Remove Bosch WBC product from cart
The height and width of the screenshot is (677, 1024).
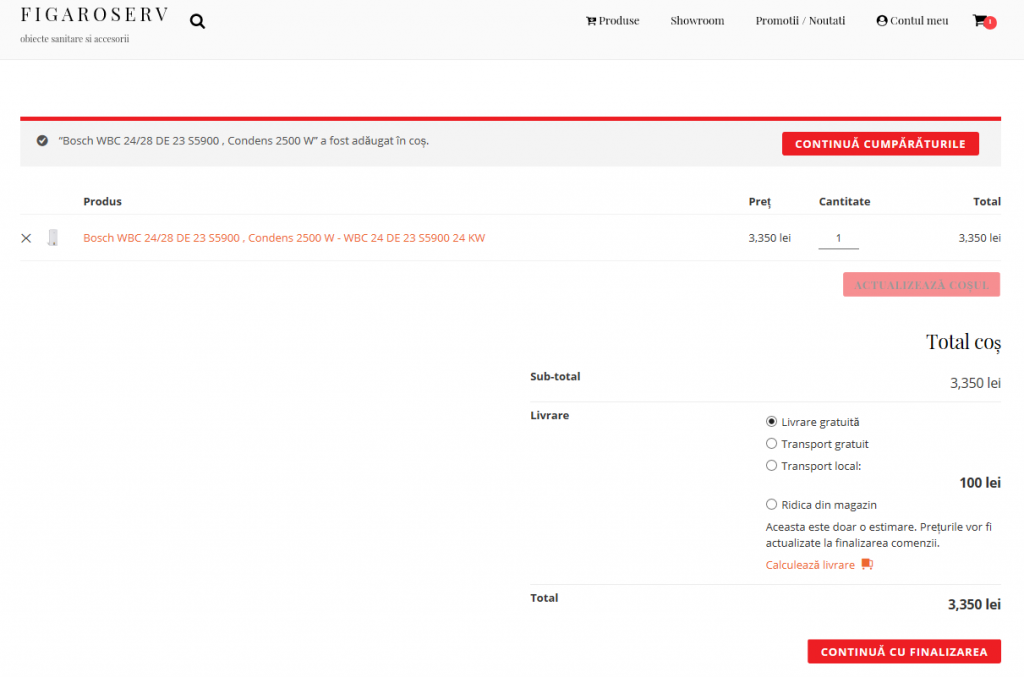pyautogui.click(x=26, y=238)
